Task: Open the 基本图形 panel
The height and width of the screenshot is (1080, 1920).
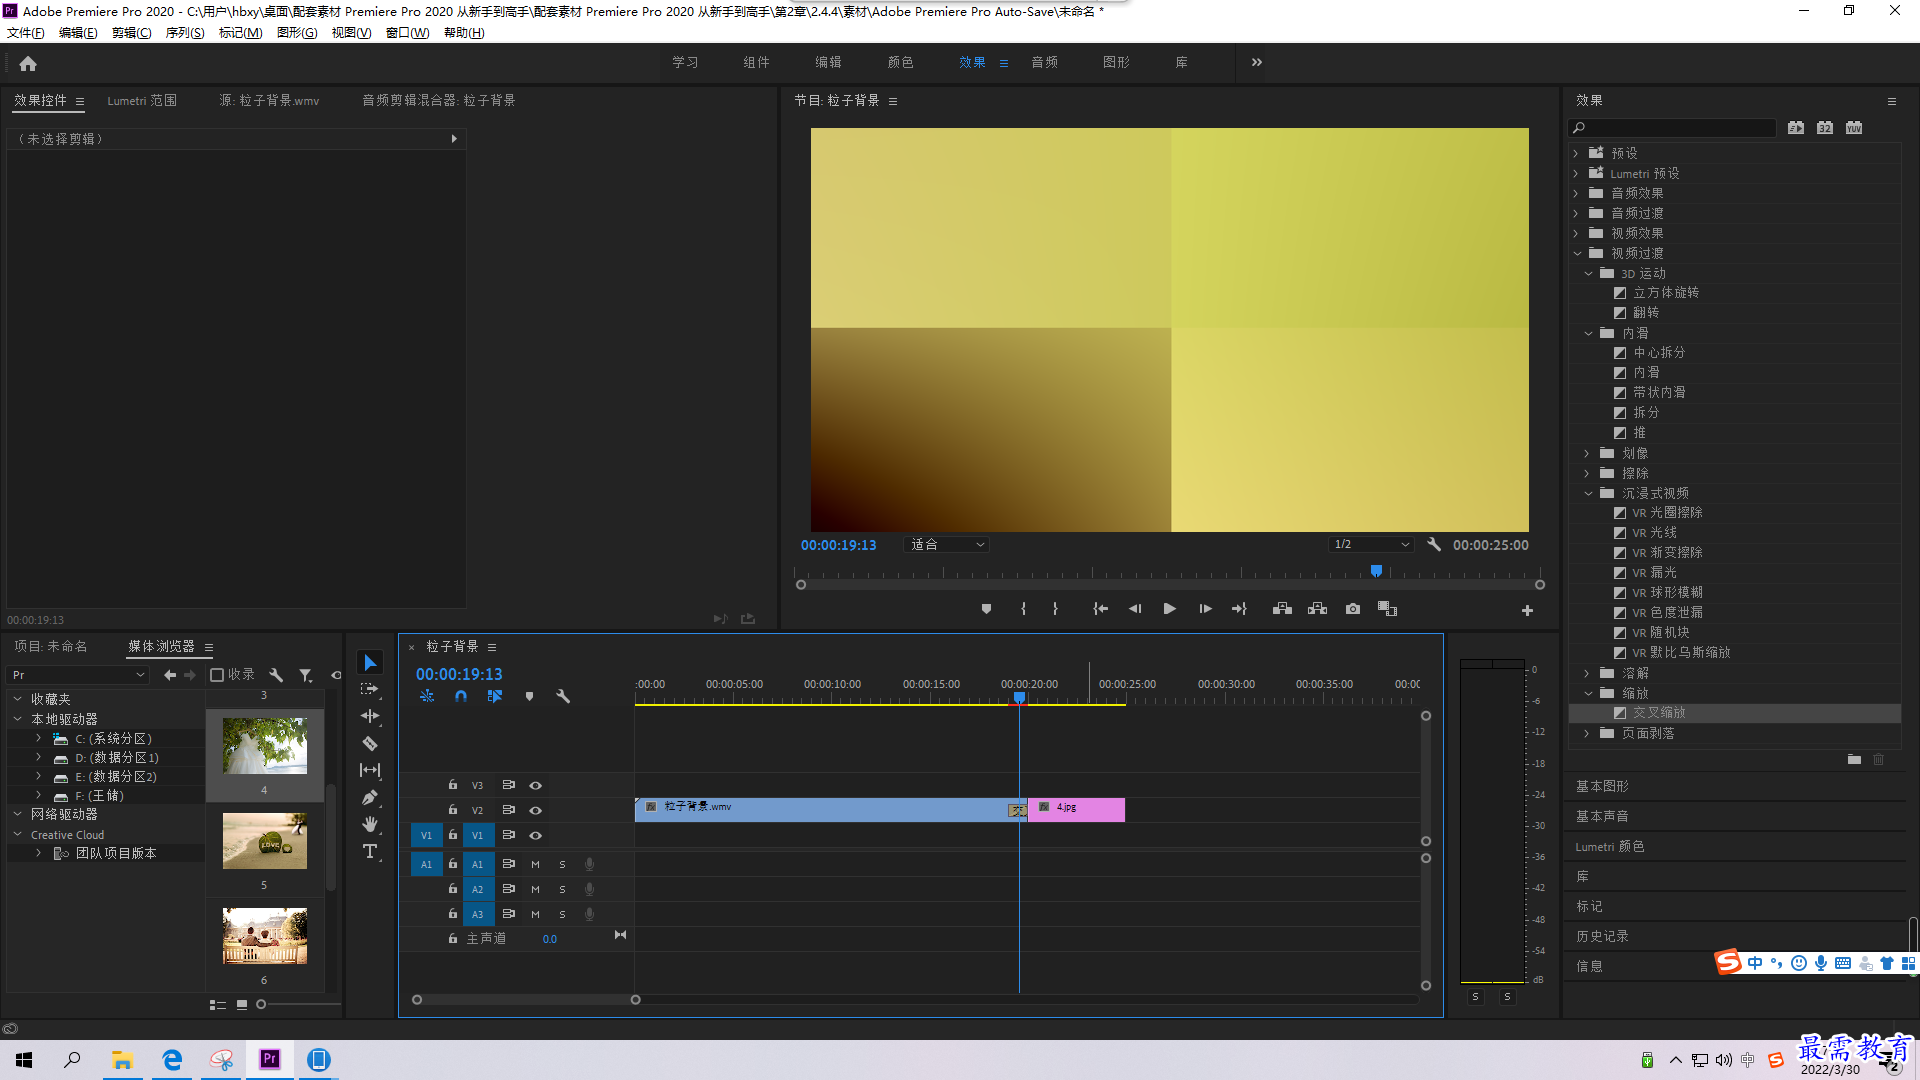Action: [x=1602, y=787]
